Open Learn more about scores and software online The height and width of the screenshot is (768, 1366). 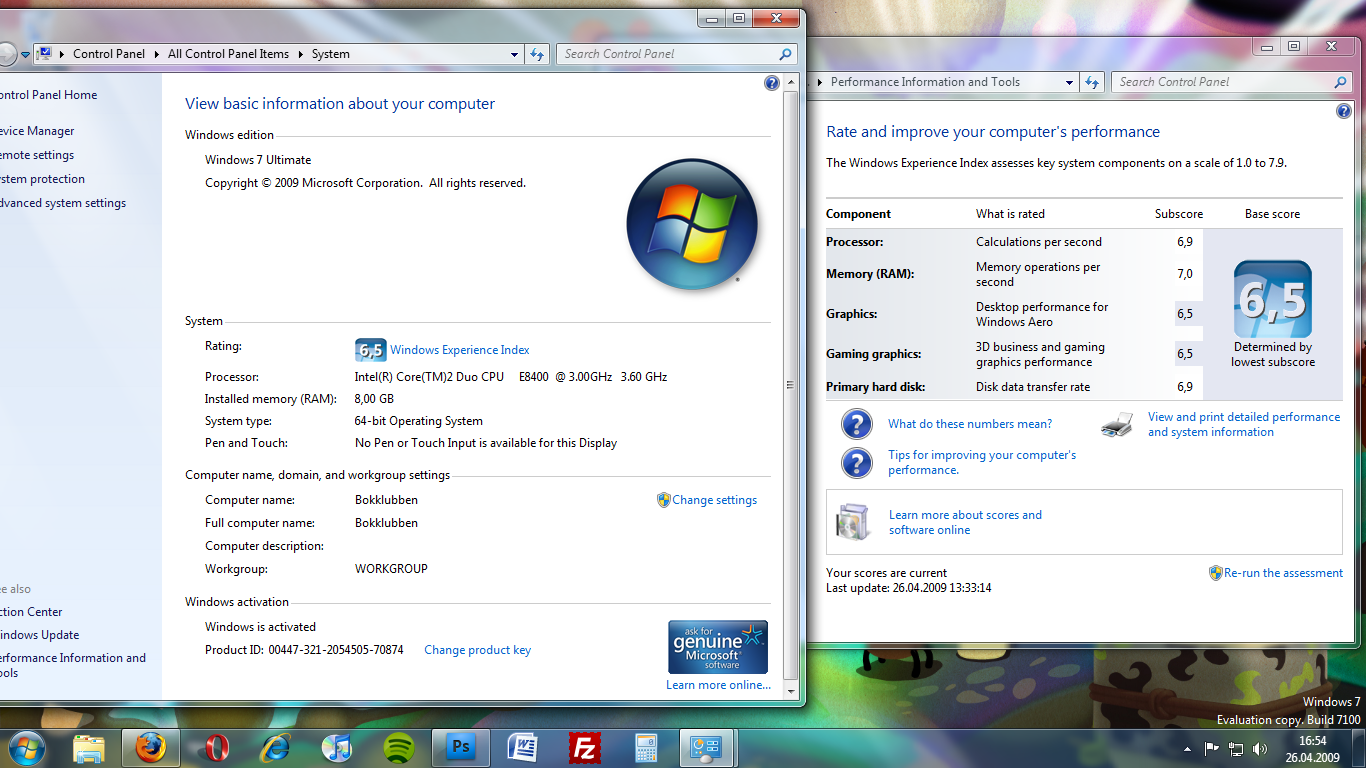click(965, 522)
